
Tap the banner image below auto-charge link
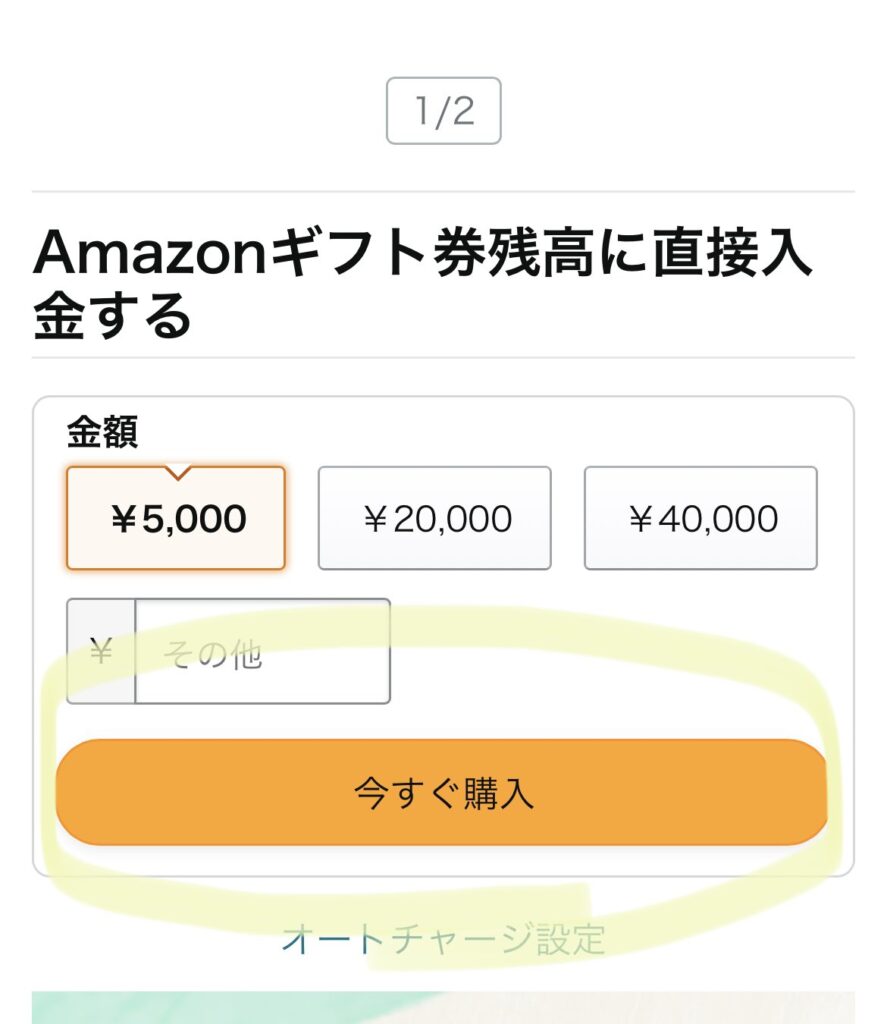tap(443, 1007)
